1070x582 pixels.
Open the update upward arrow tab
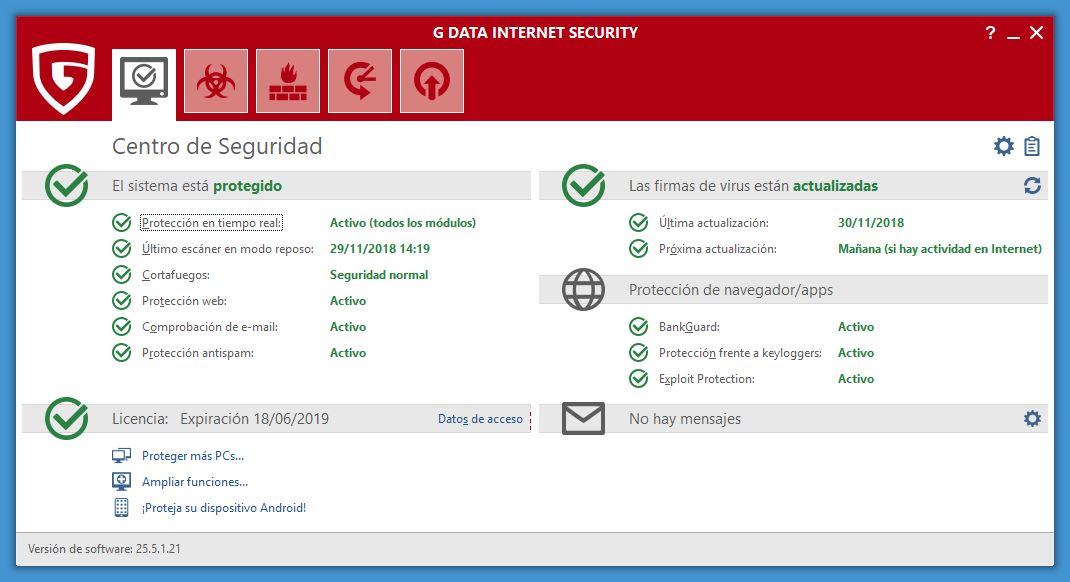click(x=432, y=81)
